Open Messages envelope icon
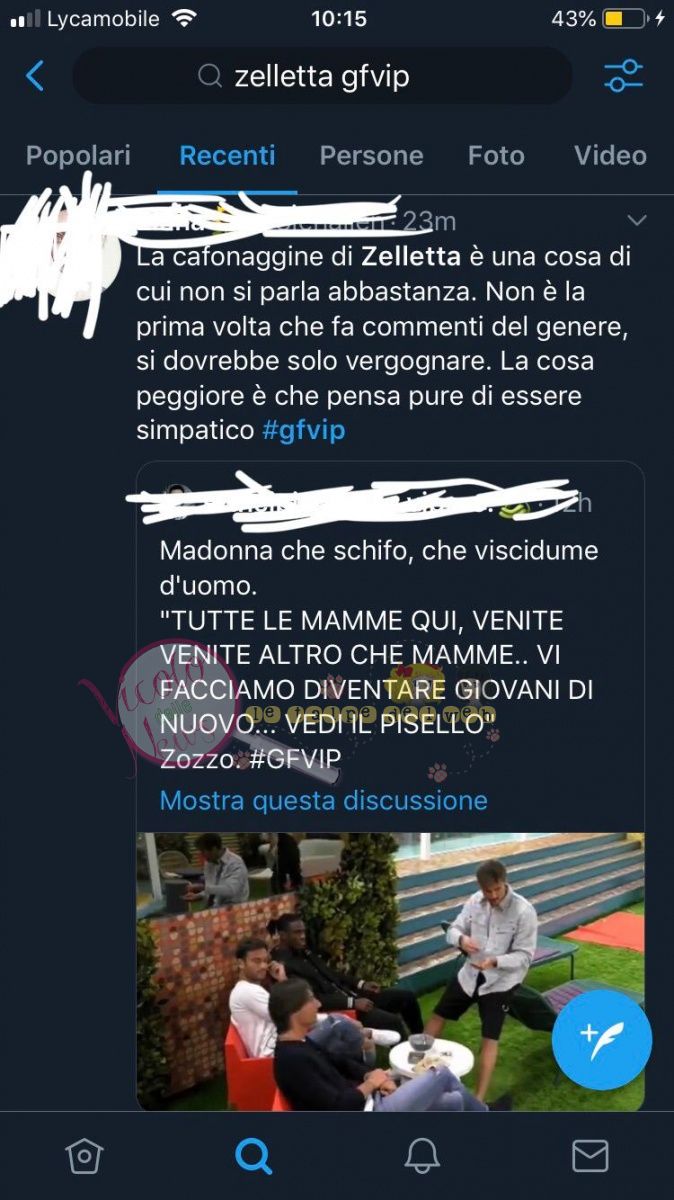Image resolution: width=674 pixels, height=1200 pixels. tap(590, 1156)
